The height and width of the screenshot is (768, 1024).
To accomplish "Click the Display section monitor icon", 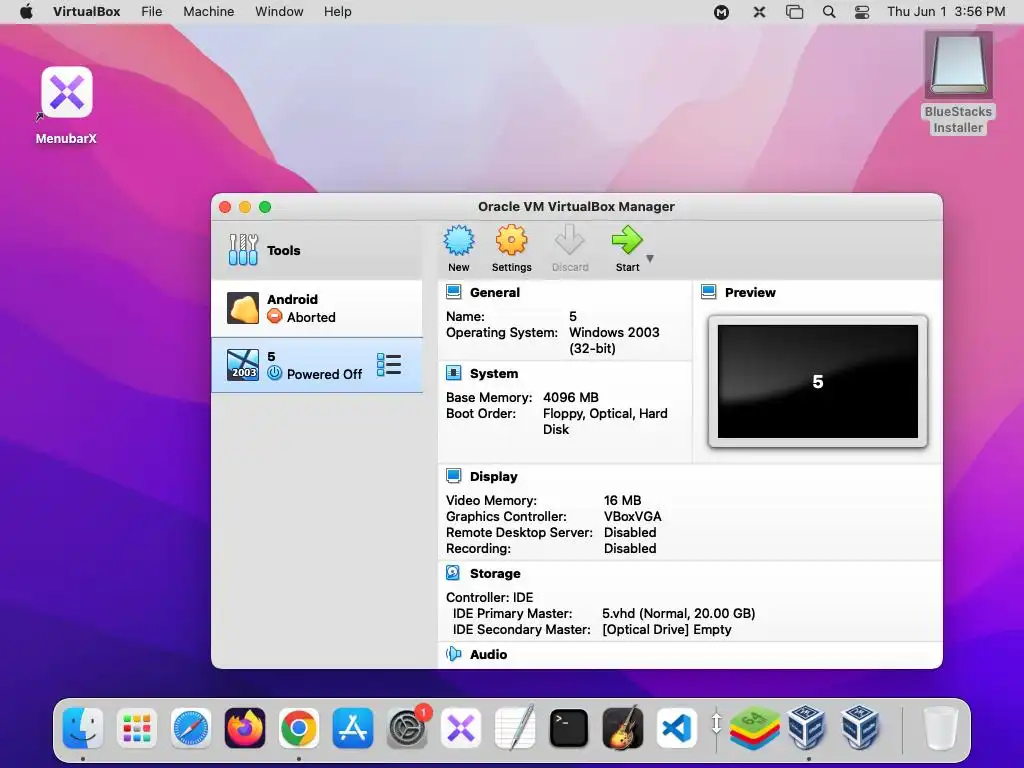I will (x=453, y=475).
